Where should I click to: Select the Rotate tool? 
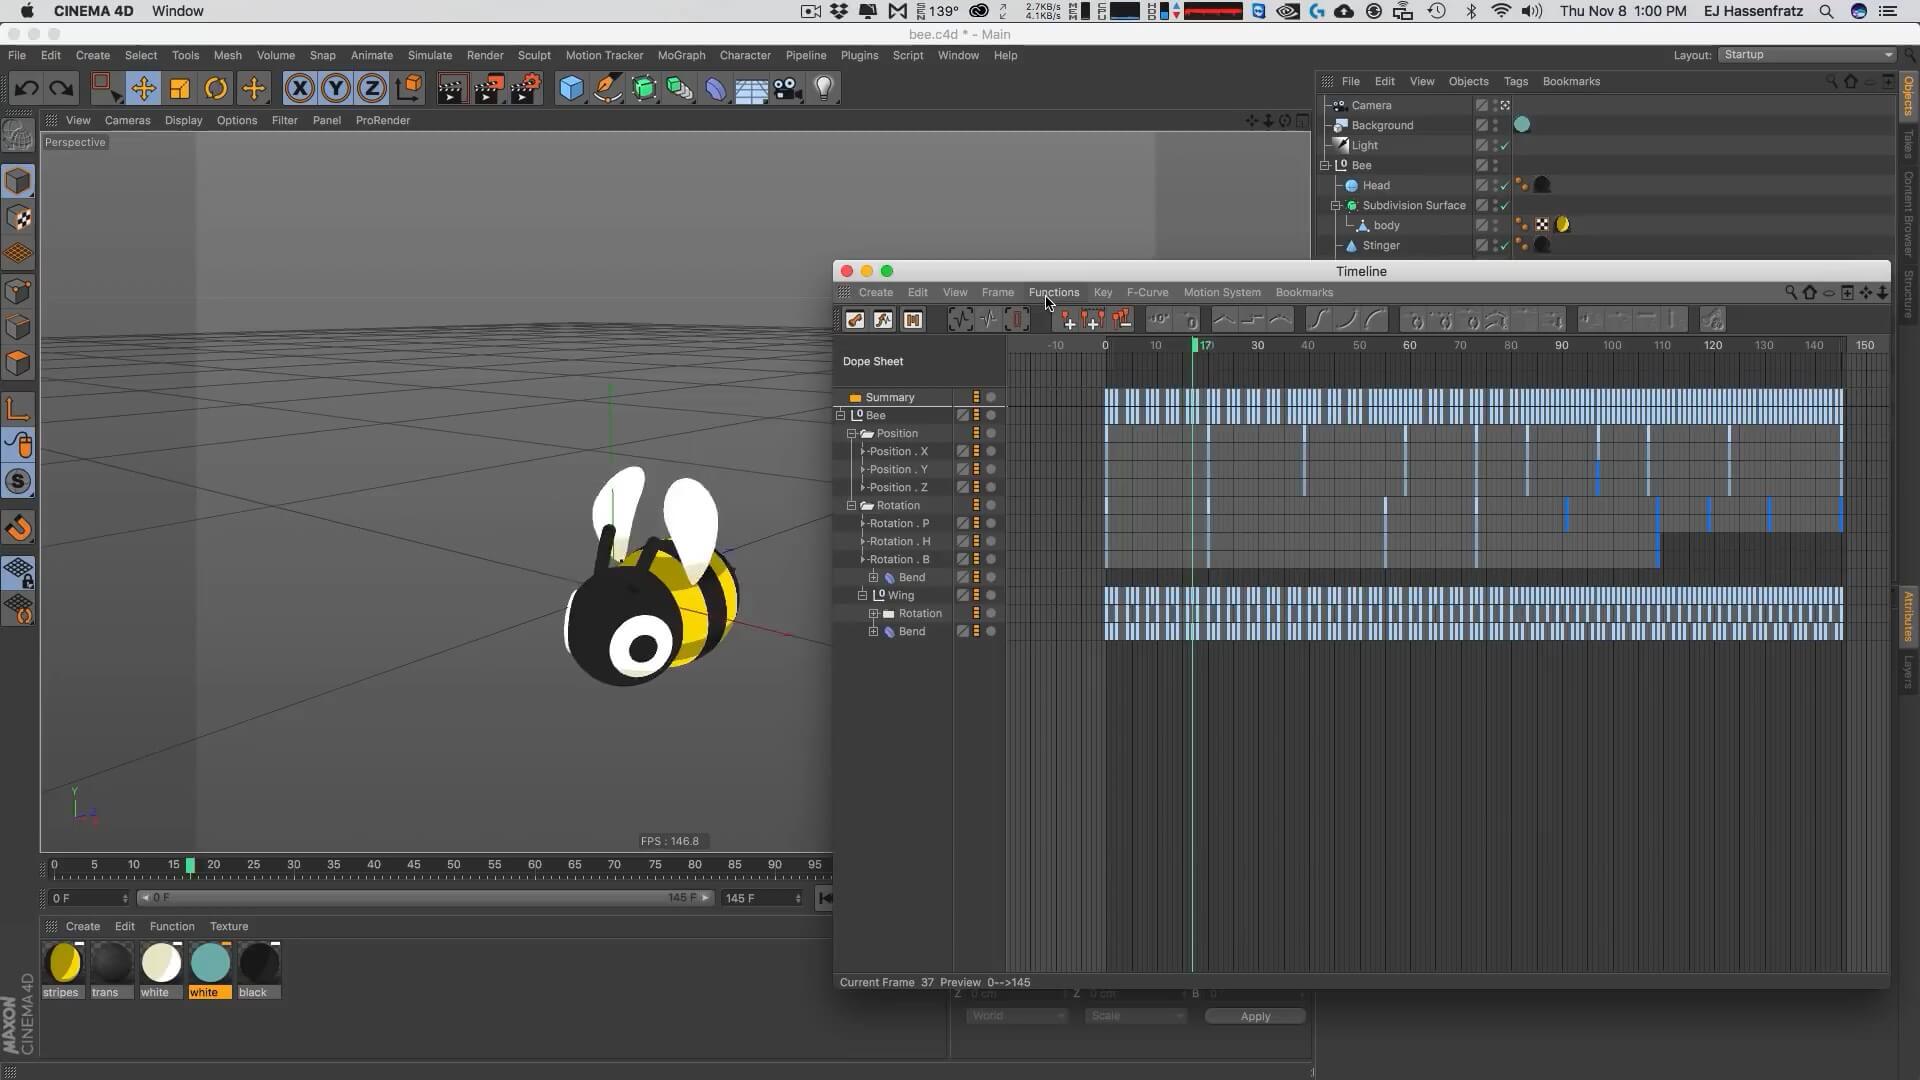pos(216,89)
